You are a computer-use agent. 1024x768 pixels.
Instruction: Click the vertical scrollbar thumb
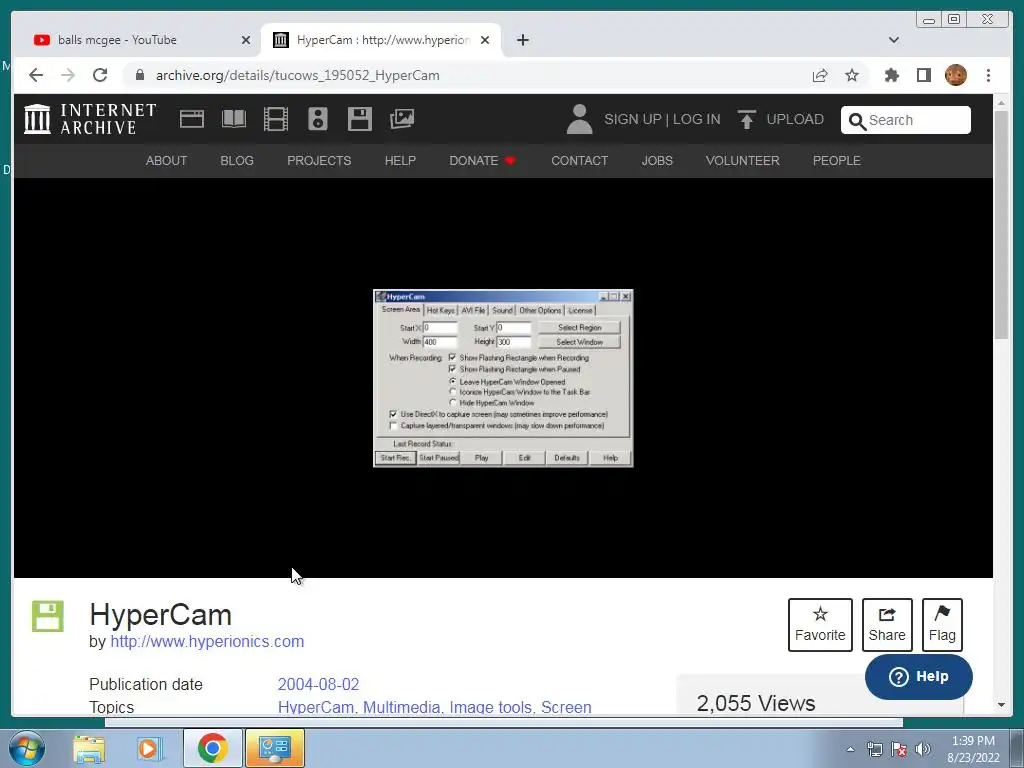pyautogui.click(x=1001, y=225)
